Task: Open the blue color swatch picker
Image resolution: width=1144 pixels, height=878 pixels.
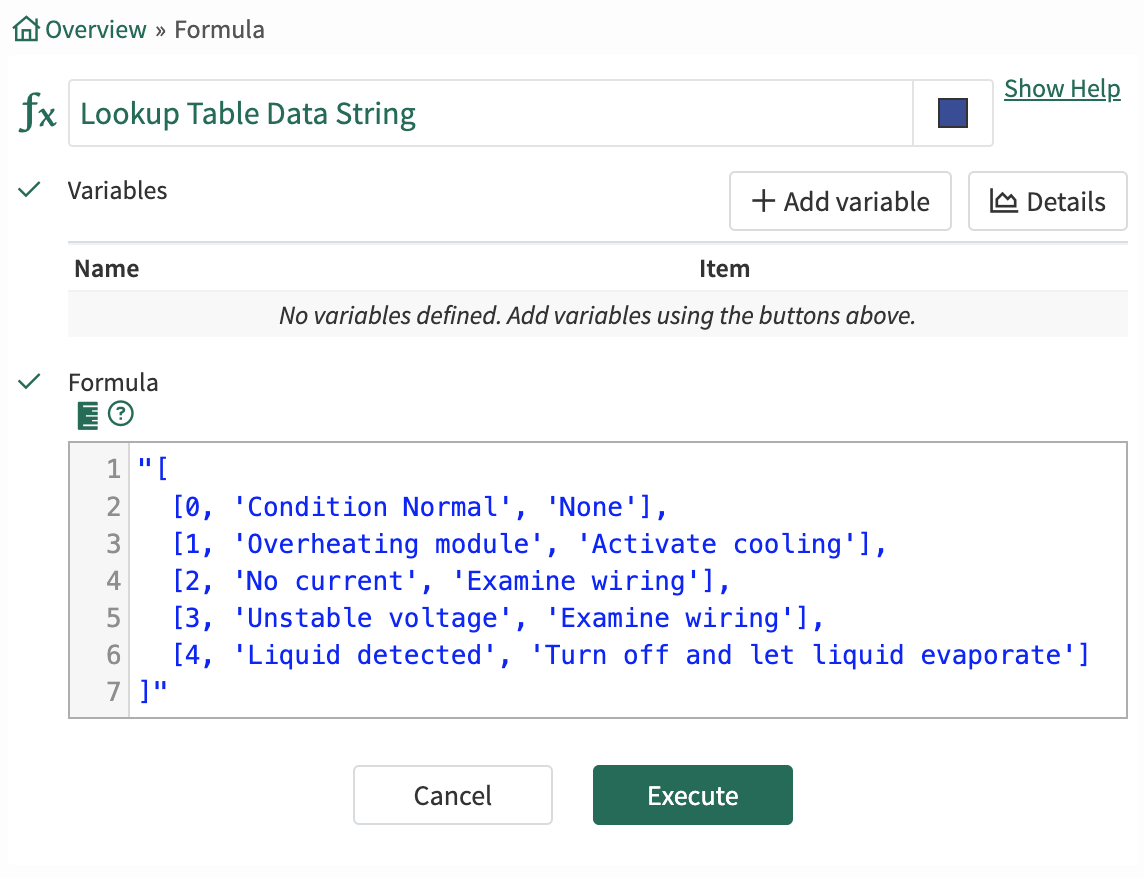Action: pyautogui.click(x=952, y=114)
